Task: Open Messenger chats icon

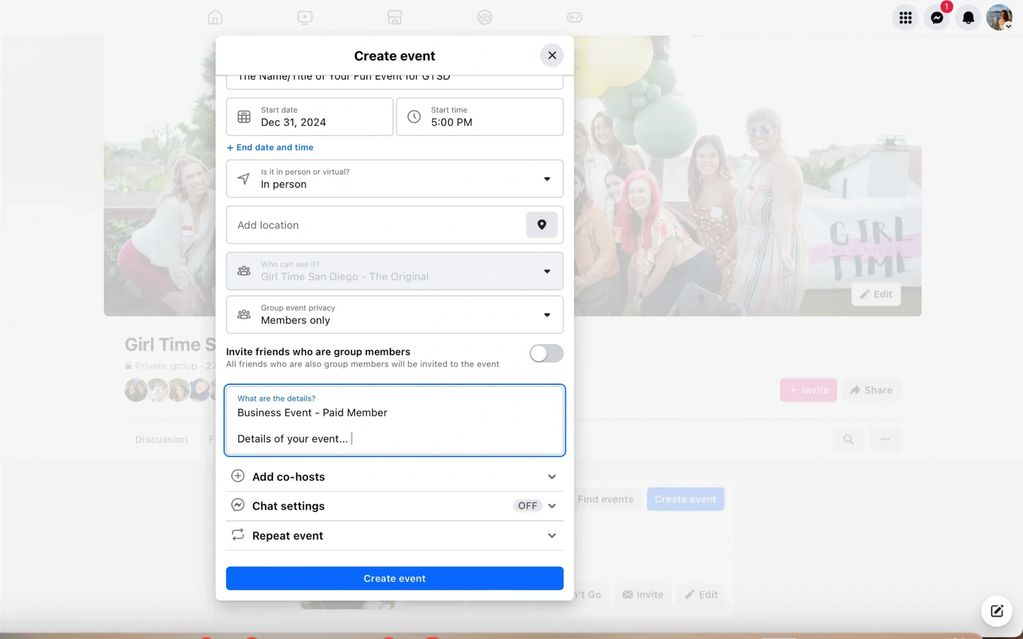Action: coord(937,17)
